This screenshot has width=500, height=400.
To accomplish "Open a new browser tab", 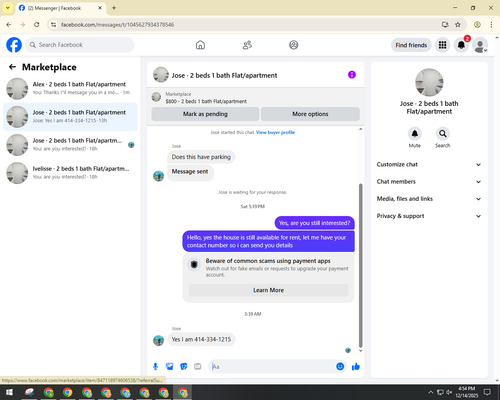I will point(114,8).
